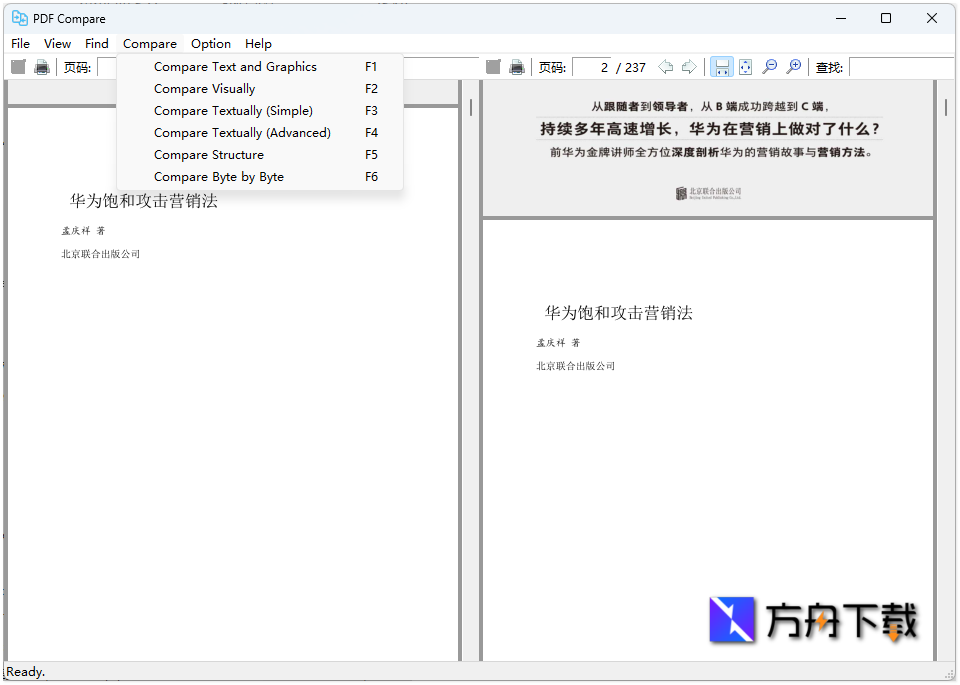This screenshot has width=960, height=685.
Task: Click the left pane page number field
Action: [x=107, y=67]
